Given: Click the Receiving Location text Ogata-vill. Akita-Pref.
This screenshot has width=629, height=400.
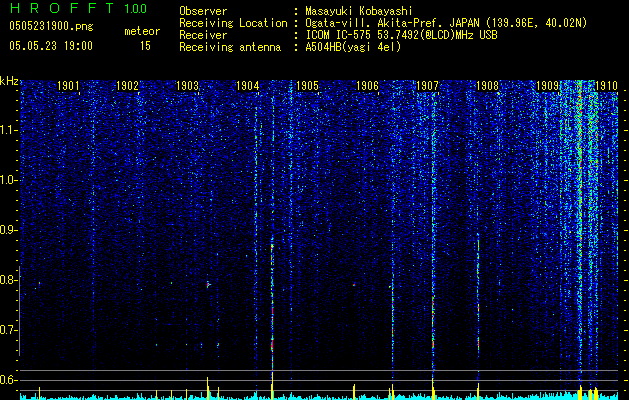Looking at the screenshot, I should click(373, 23).
